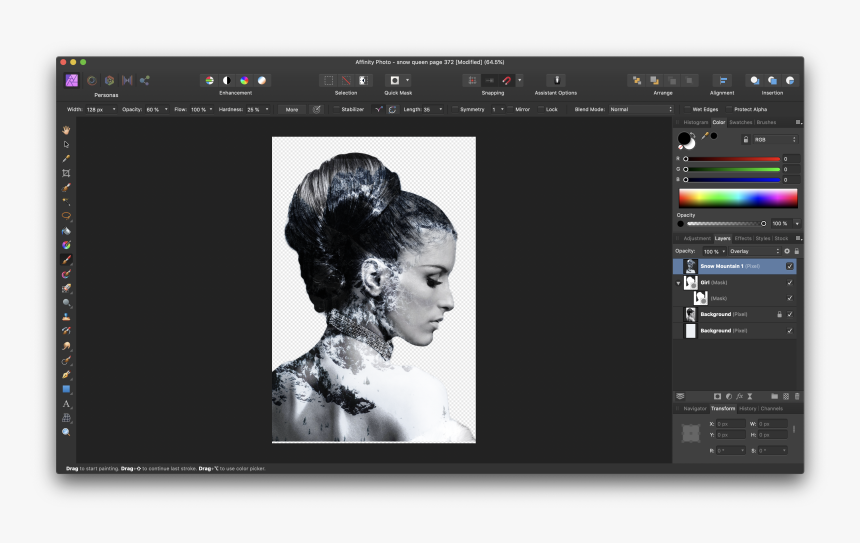
Task: Switch to the Histogram tab
Action: click(695, 122)
